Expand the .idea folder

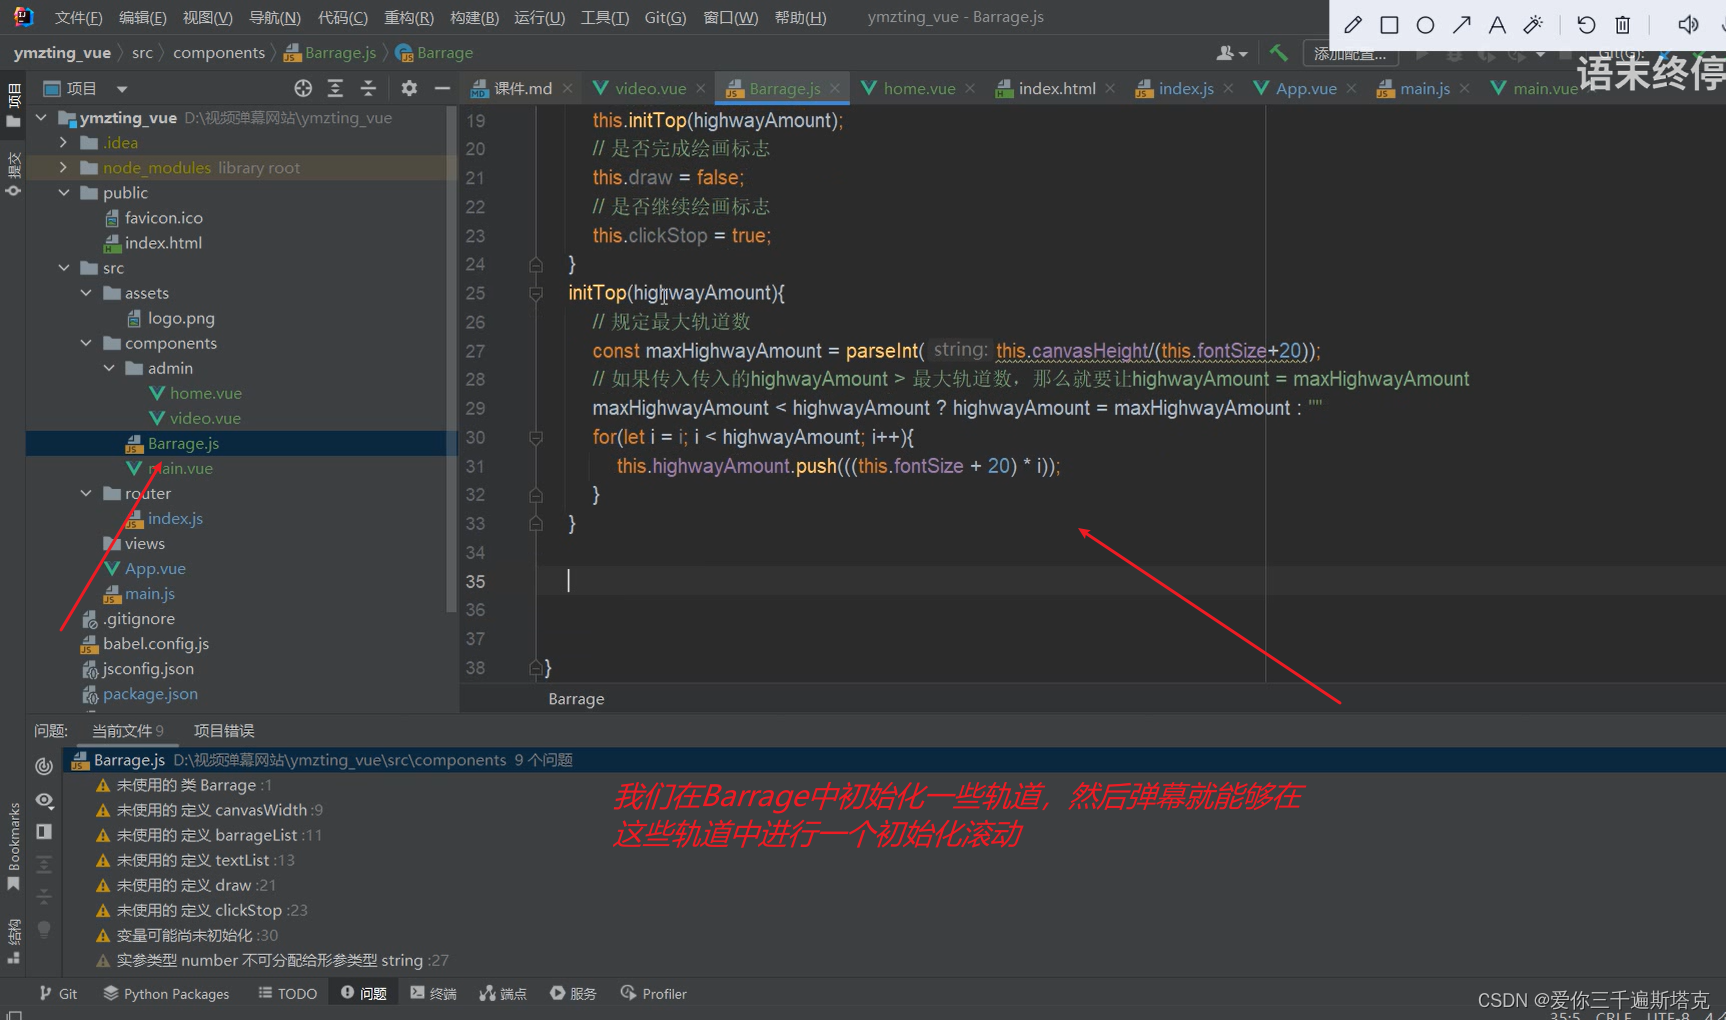[64, 143]
